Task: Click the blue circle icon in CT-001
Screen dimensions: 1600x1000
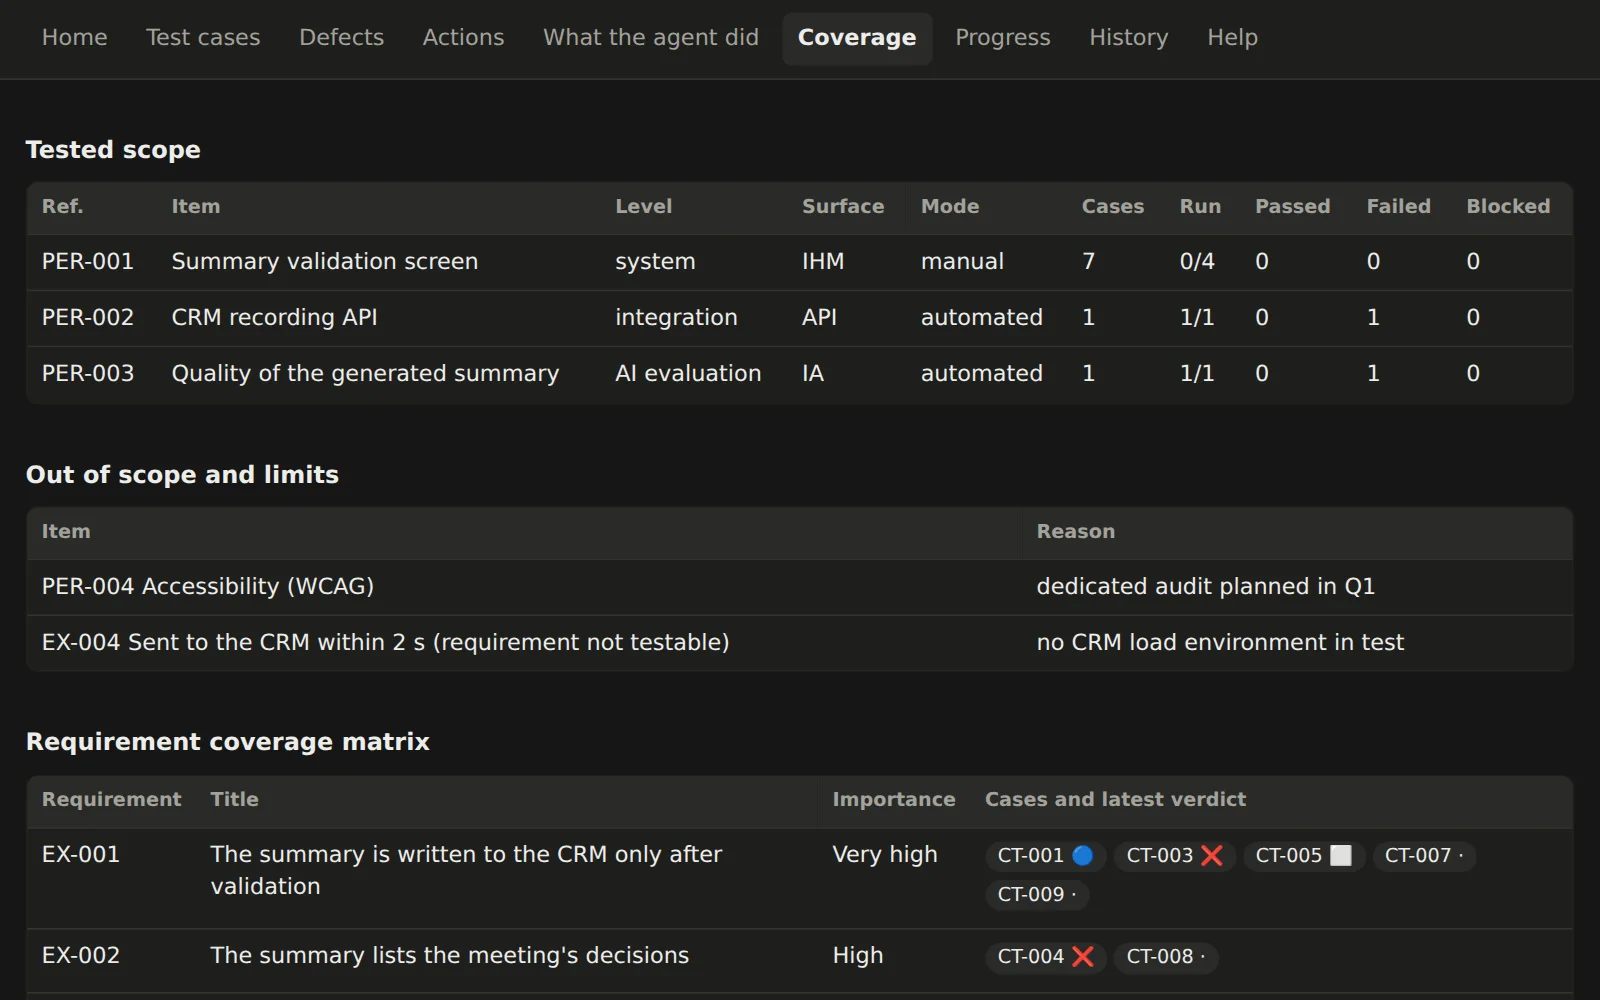Action: [1082, 856]
